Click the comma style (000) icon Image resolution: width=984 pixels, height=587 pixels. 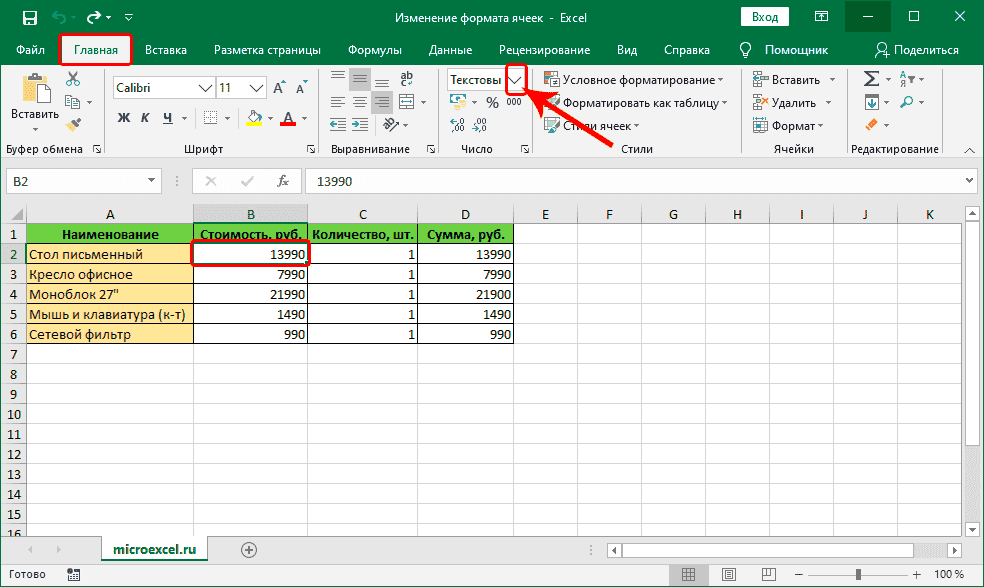(513, 101)
